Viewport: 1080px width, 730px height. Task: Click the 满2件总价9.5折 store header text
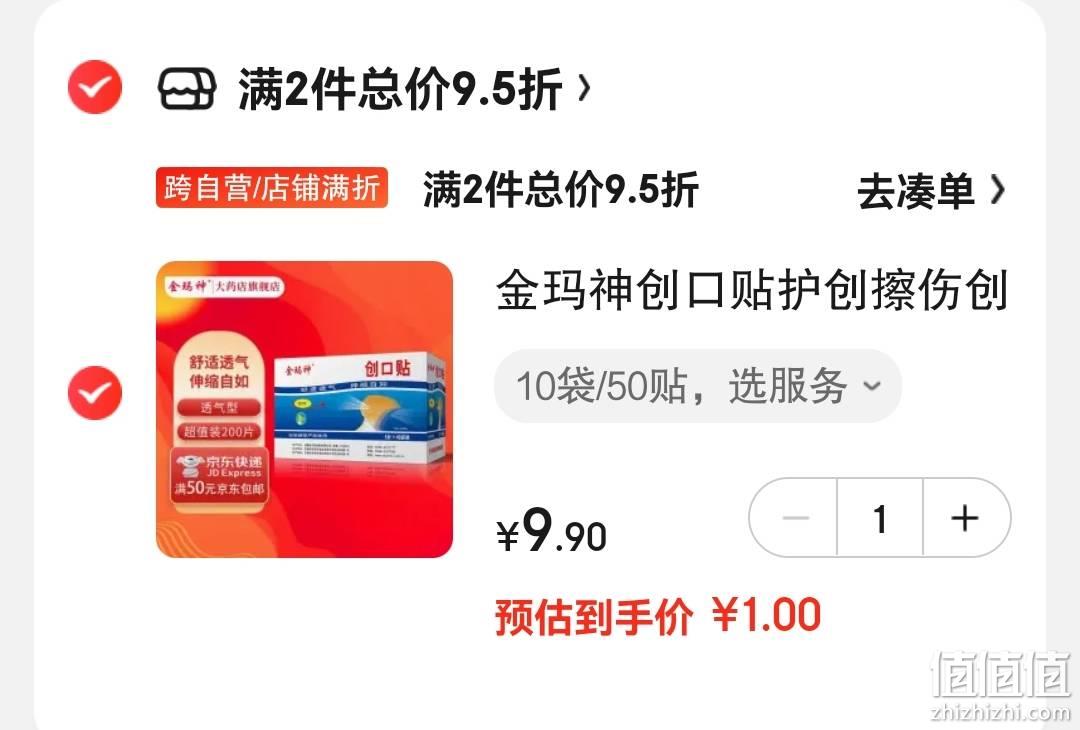tap(399, 89)
